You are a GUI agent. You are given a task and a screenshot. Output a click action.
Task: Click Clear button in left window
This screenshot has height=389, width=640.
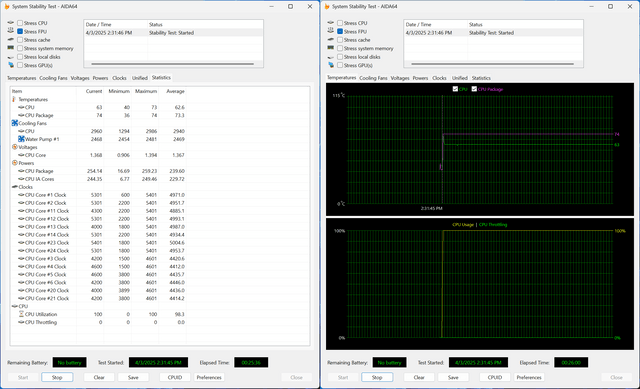(x=99, y=377)
